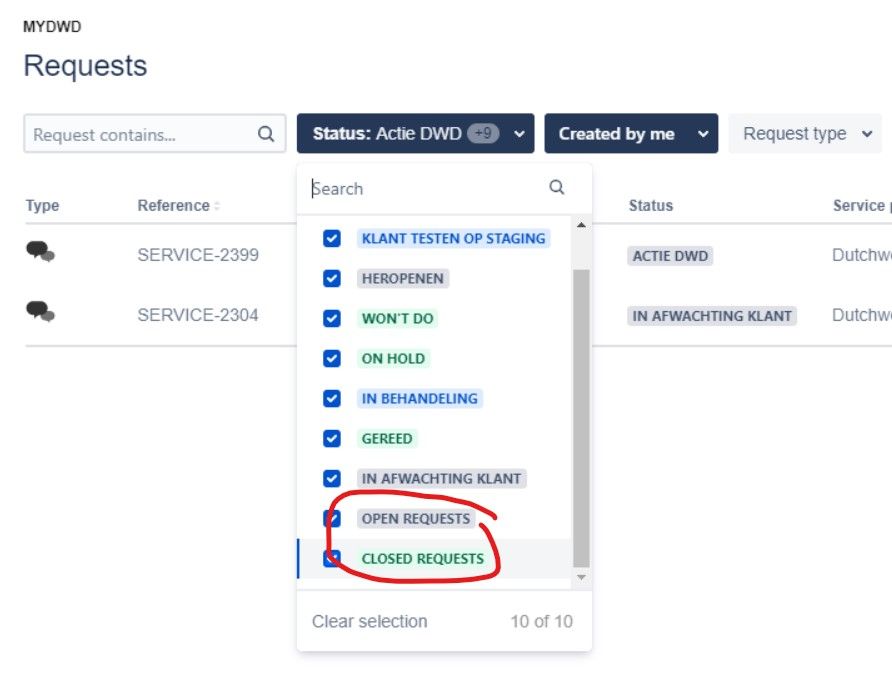Click the status list scrollbar thumb
This screenshot has width=892, height=686.
(581, 418)
